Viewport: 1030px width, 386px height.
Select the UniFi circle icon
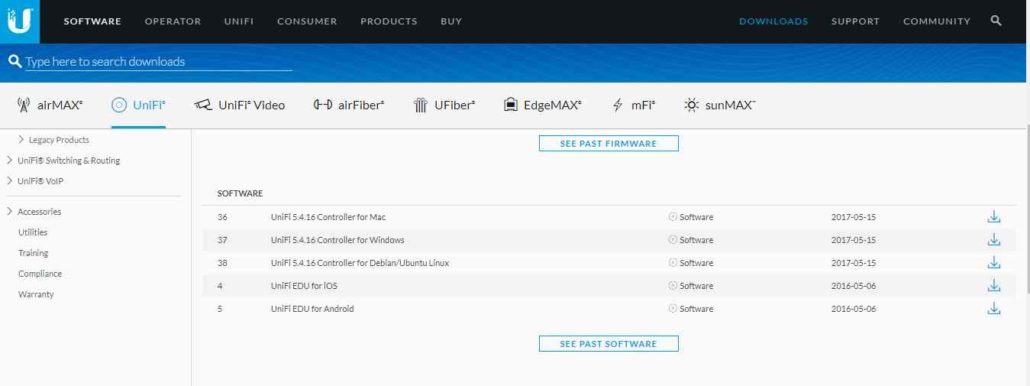coord(119,105)
